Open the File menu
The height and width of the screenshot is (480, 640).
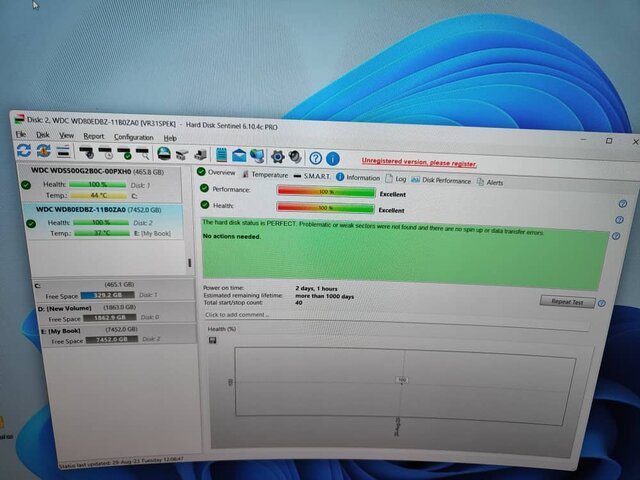tap(20, 134)
